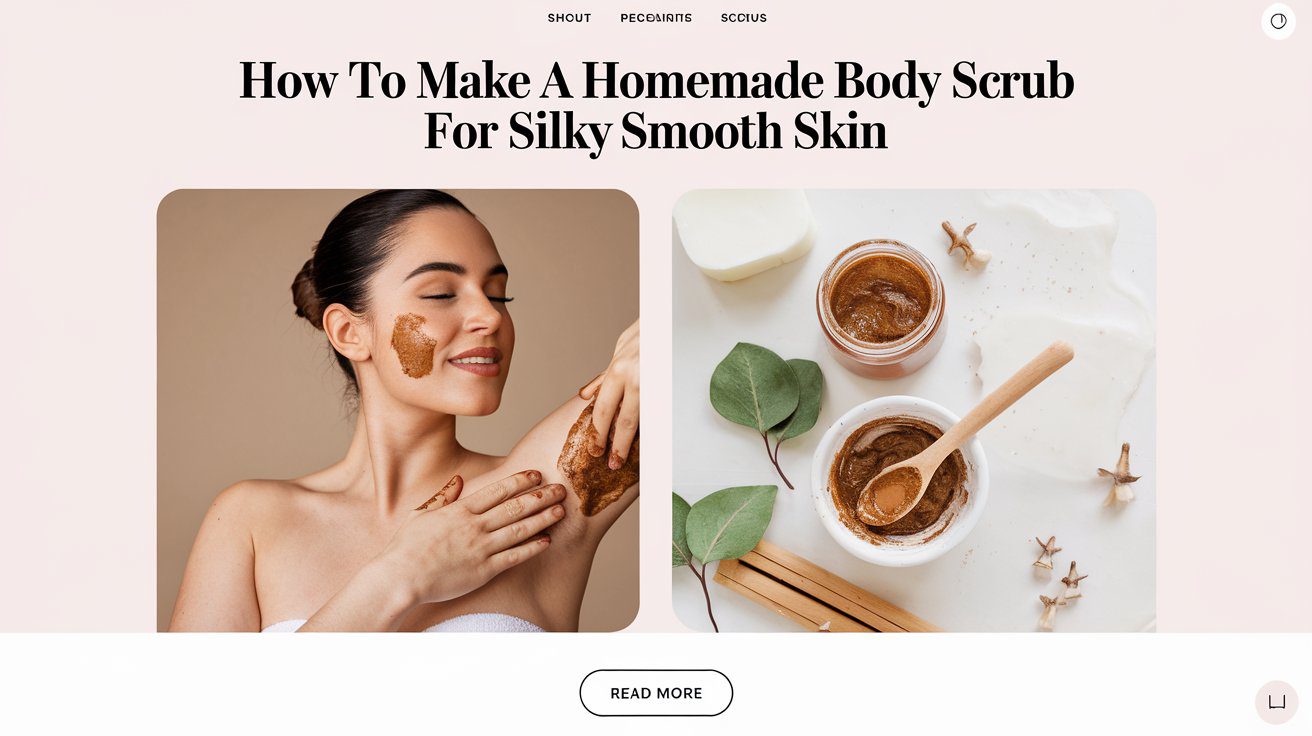
Task: Click the scrub patch on woman's cheek
Action: click(413, 346)
